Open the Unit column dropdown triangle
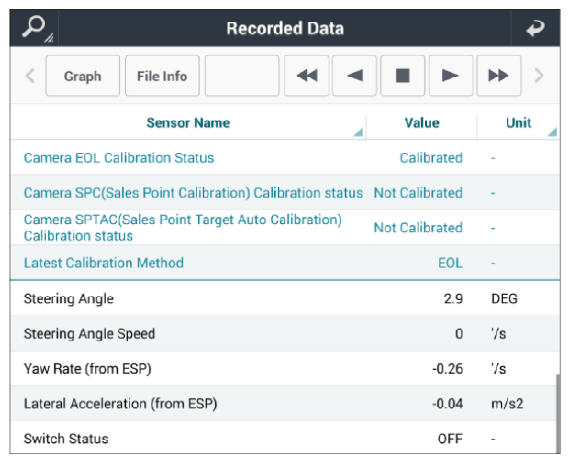 click(552, 132)
